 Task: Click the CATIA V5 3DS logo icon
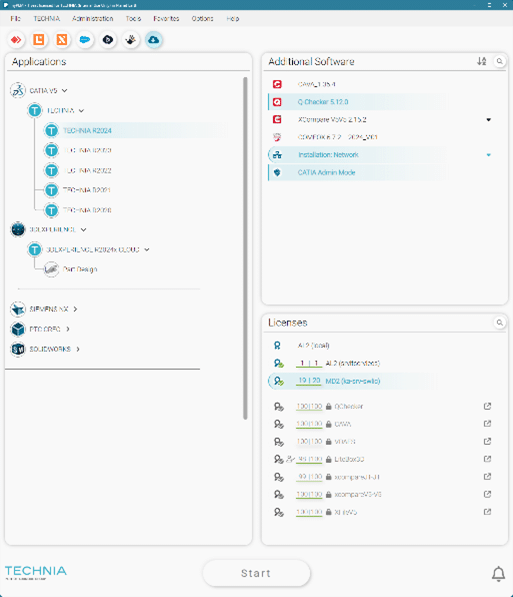[x=18, y=91]
